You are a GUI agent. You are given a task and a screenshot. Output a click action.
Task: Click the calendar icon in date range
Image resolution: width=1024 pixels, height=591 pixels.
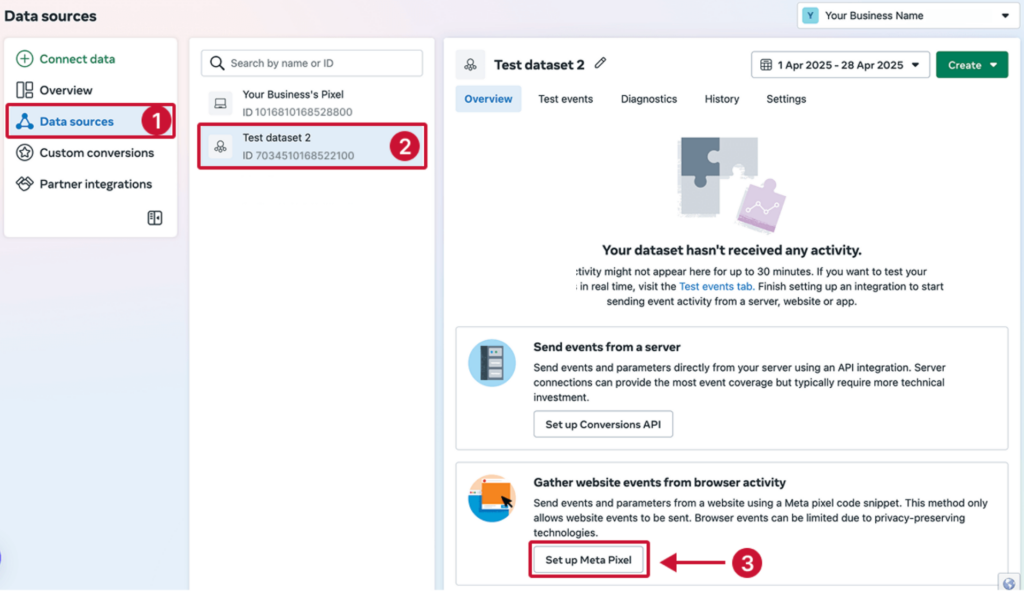click(766, 65)
